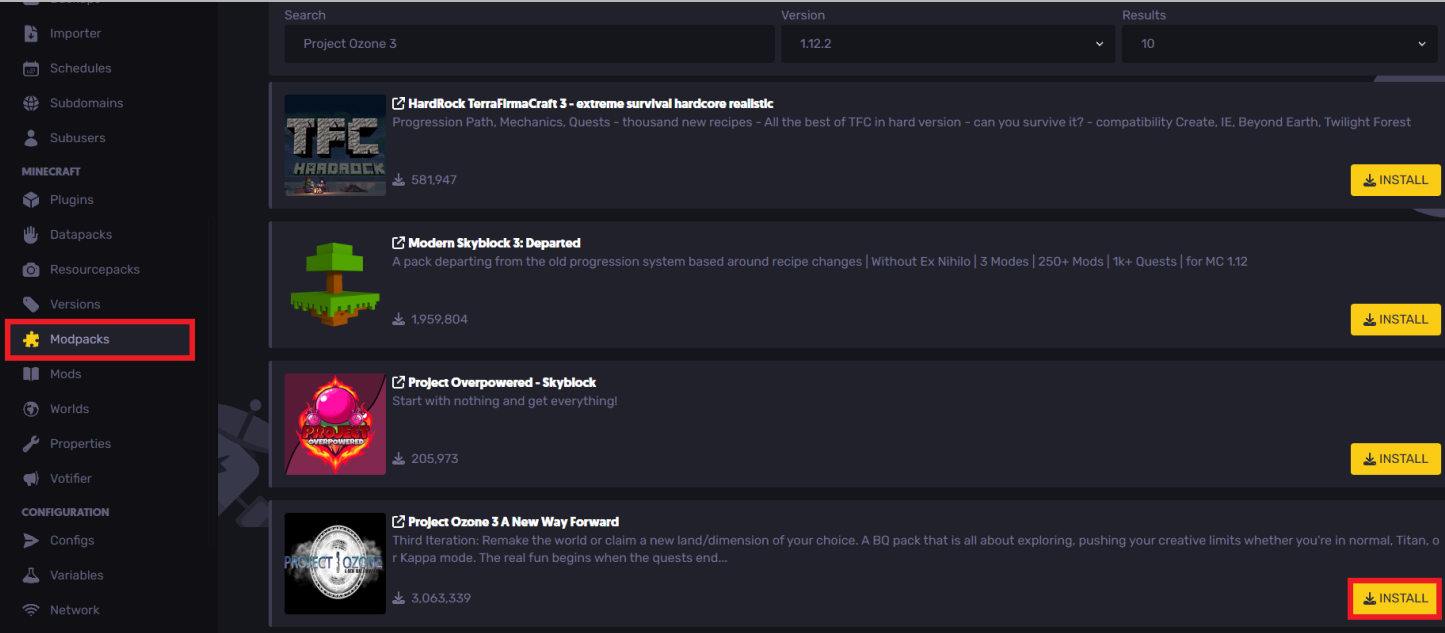The width and height of the screenshot is (1445, 633).
Task: Expand the Version 1.12.2 dropdown
Action: [x=948, y=44]
